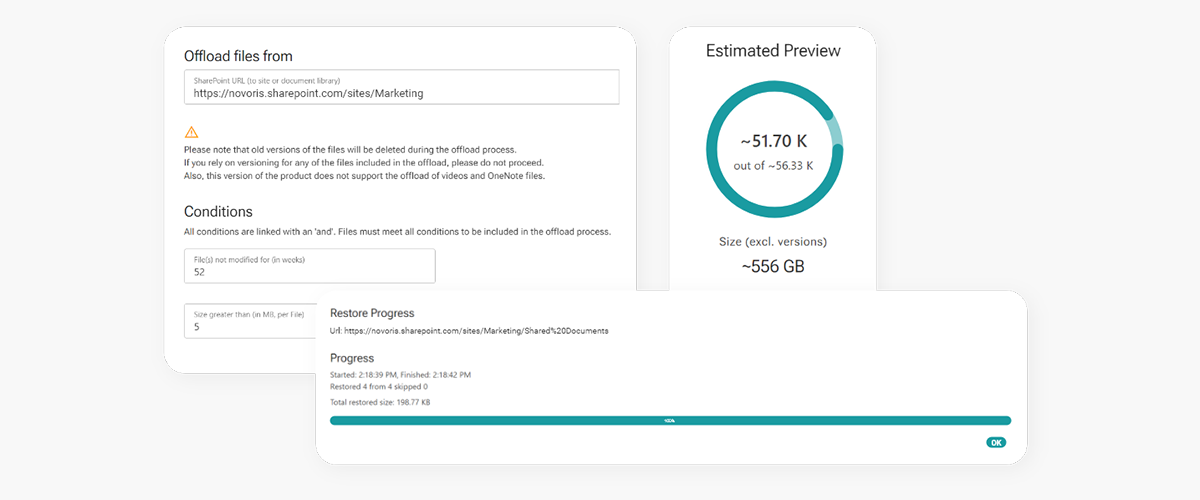Click the orange warning triangle icon
1200x500 pixels.
coord(192,132)
